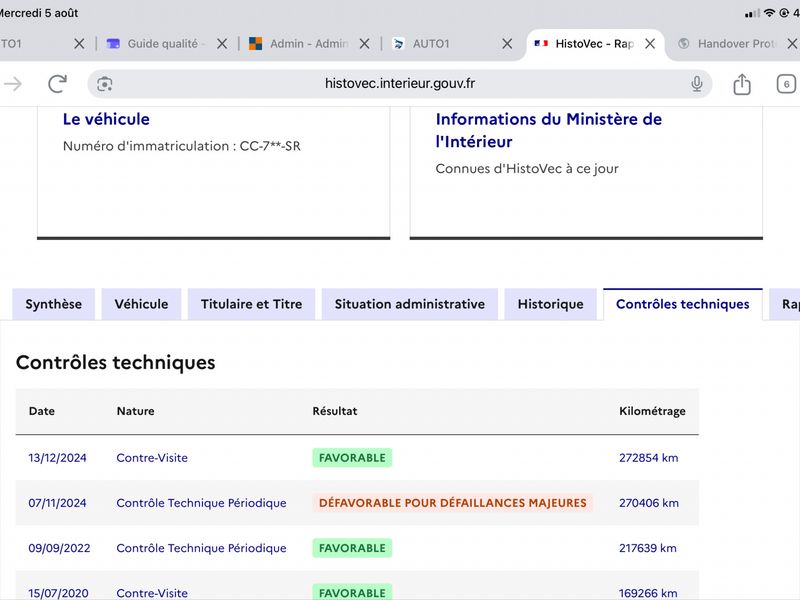800x600 pixels.
Task: Click Contre-Visite in the 13/12/2024 row
Action: (152, 458)
